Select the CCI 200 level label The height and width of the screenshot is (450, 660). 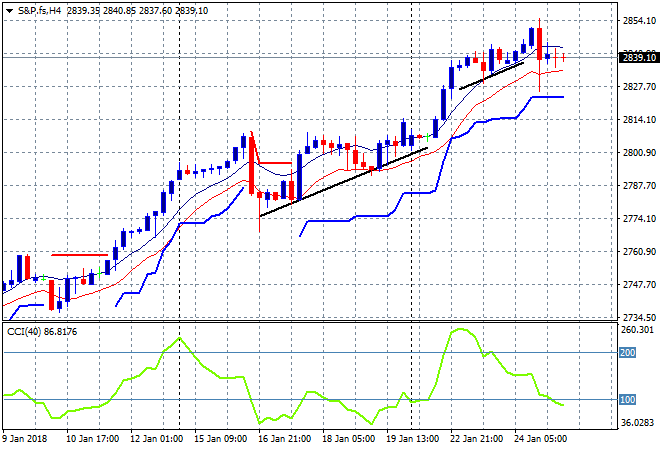[628, 353]
